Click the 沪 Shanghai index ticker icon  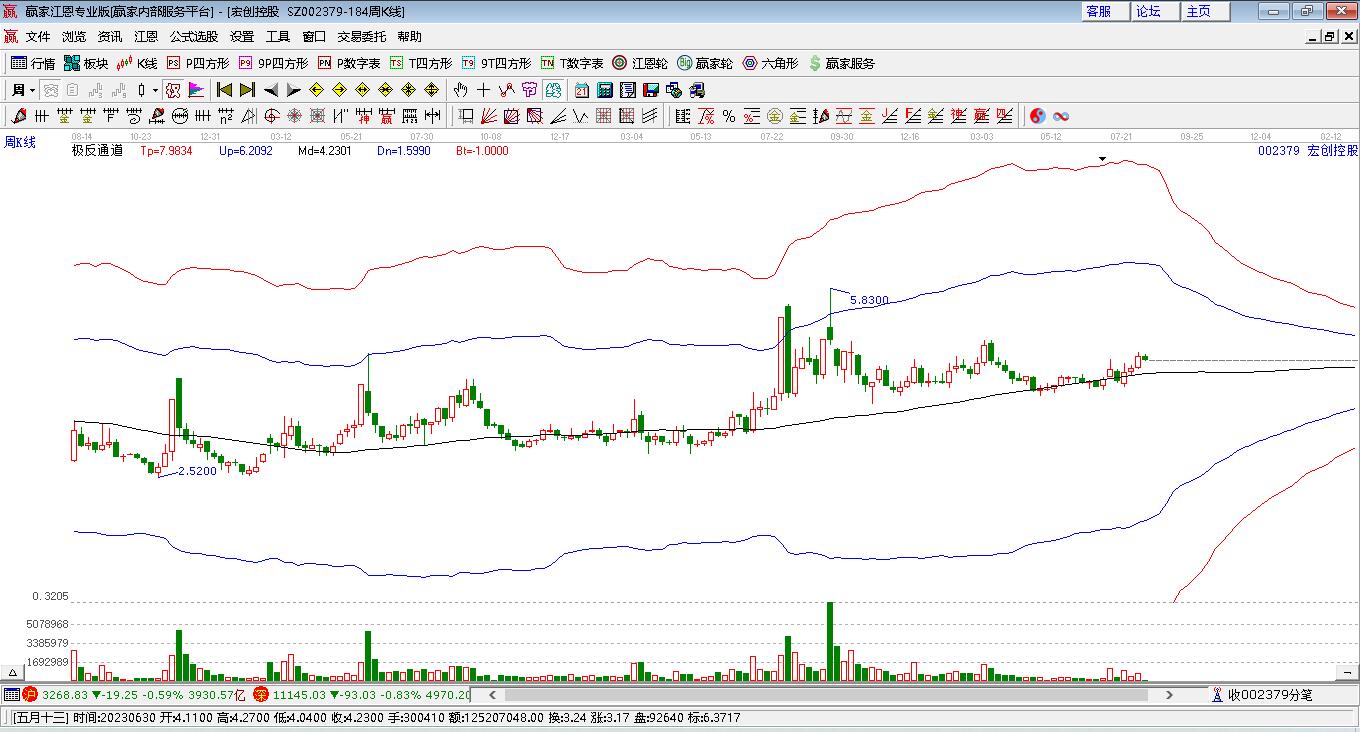[x=30, y=694]
